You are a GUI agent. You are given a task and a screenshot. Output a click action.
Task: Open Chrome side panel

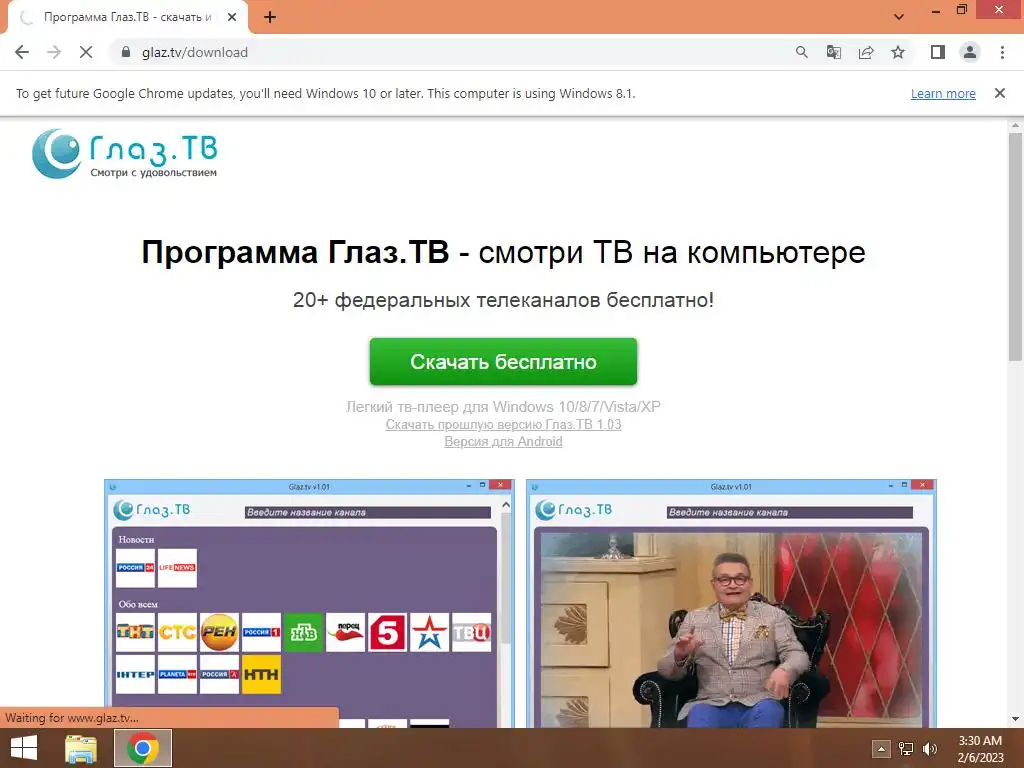(x=938, y=52)
